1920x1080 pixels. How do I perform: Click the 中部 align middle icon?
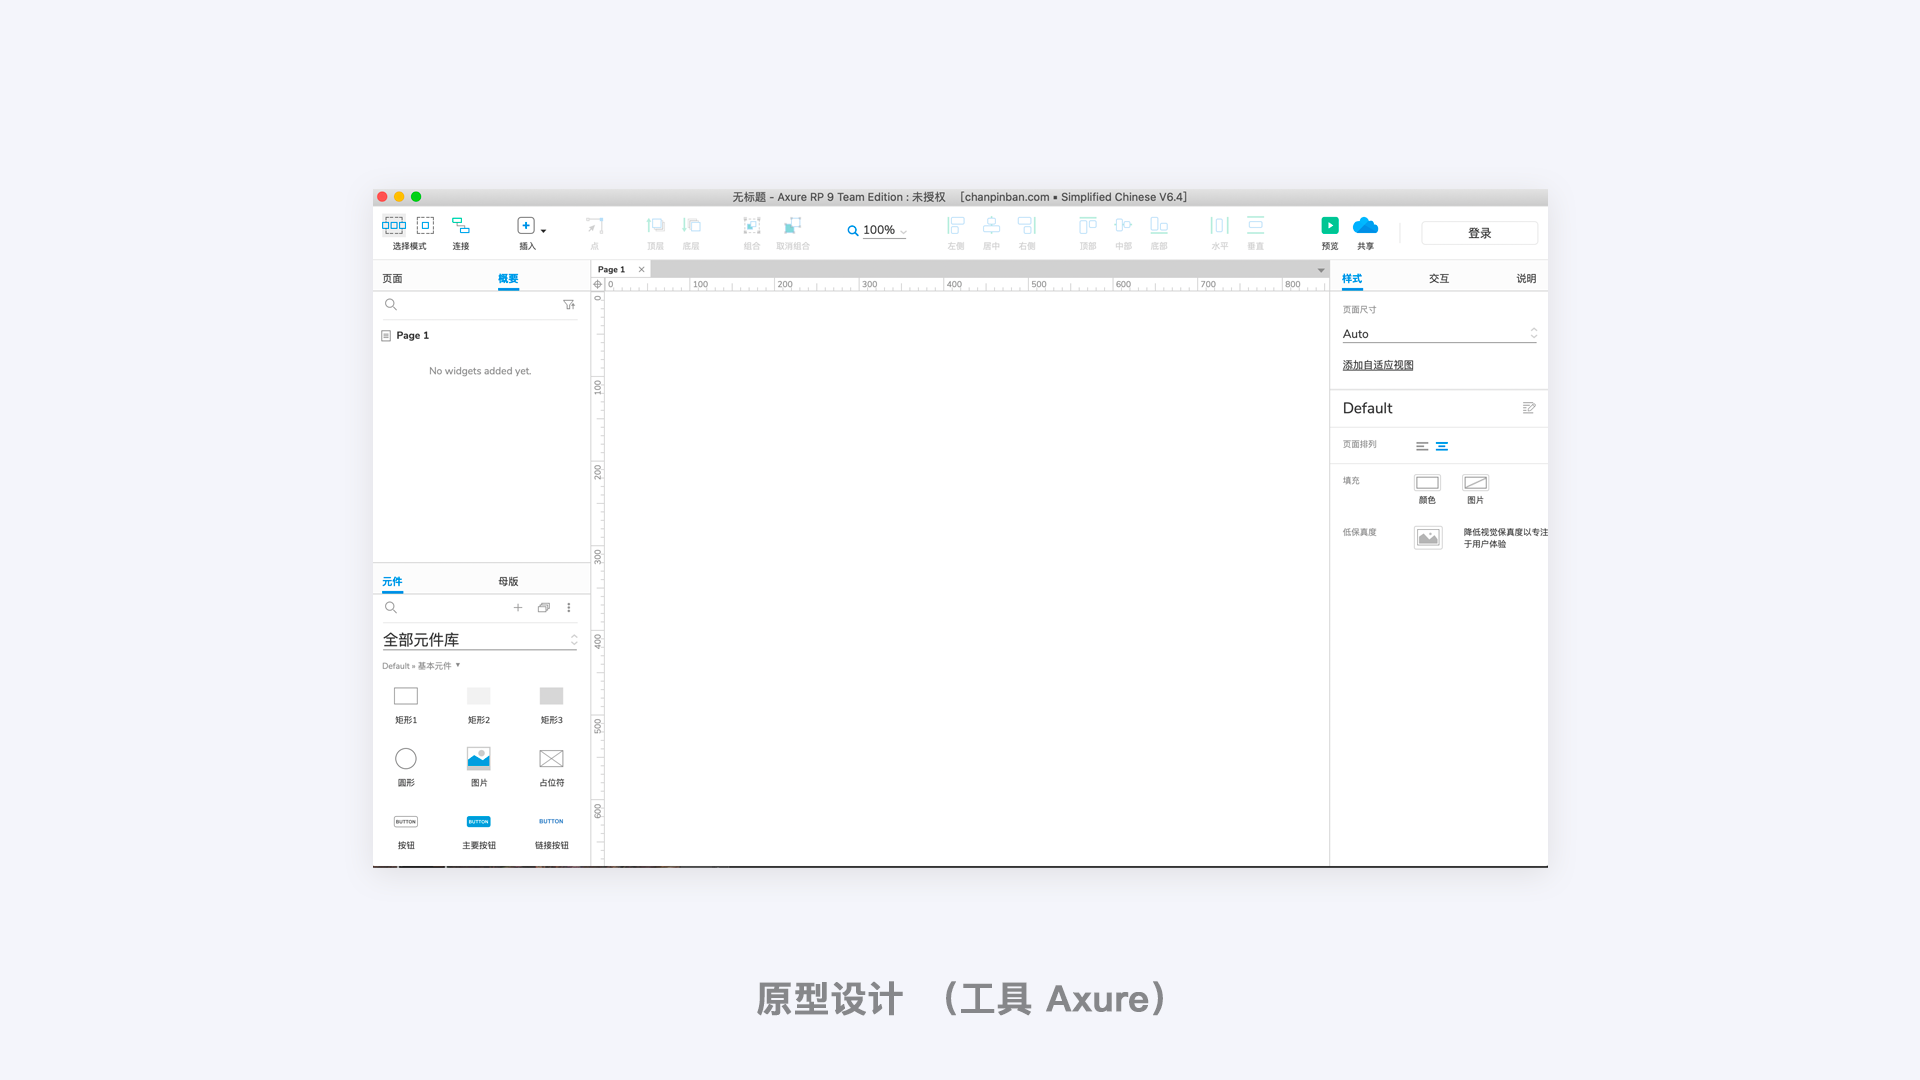click(1123, 226)
